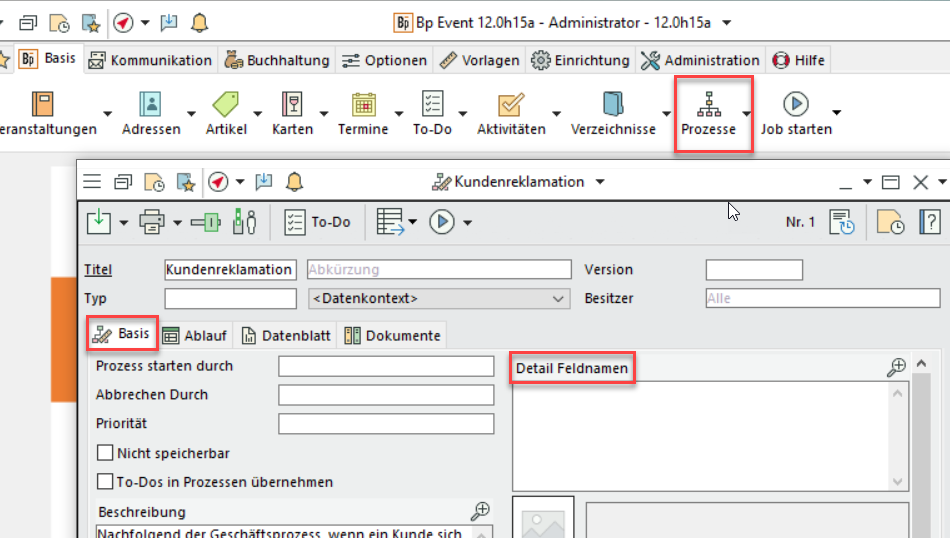
Task: Open the Prozesse ribbon icon
Action: tap(708, 104)
